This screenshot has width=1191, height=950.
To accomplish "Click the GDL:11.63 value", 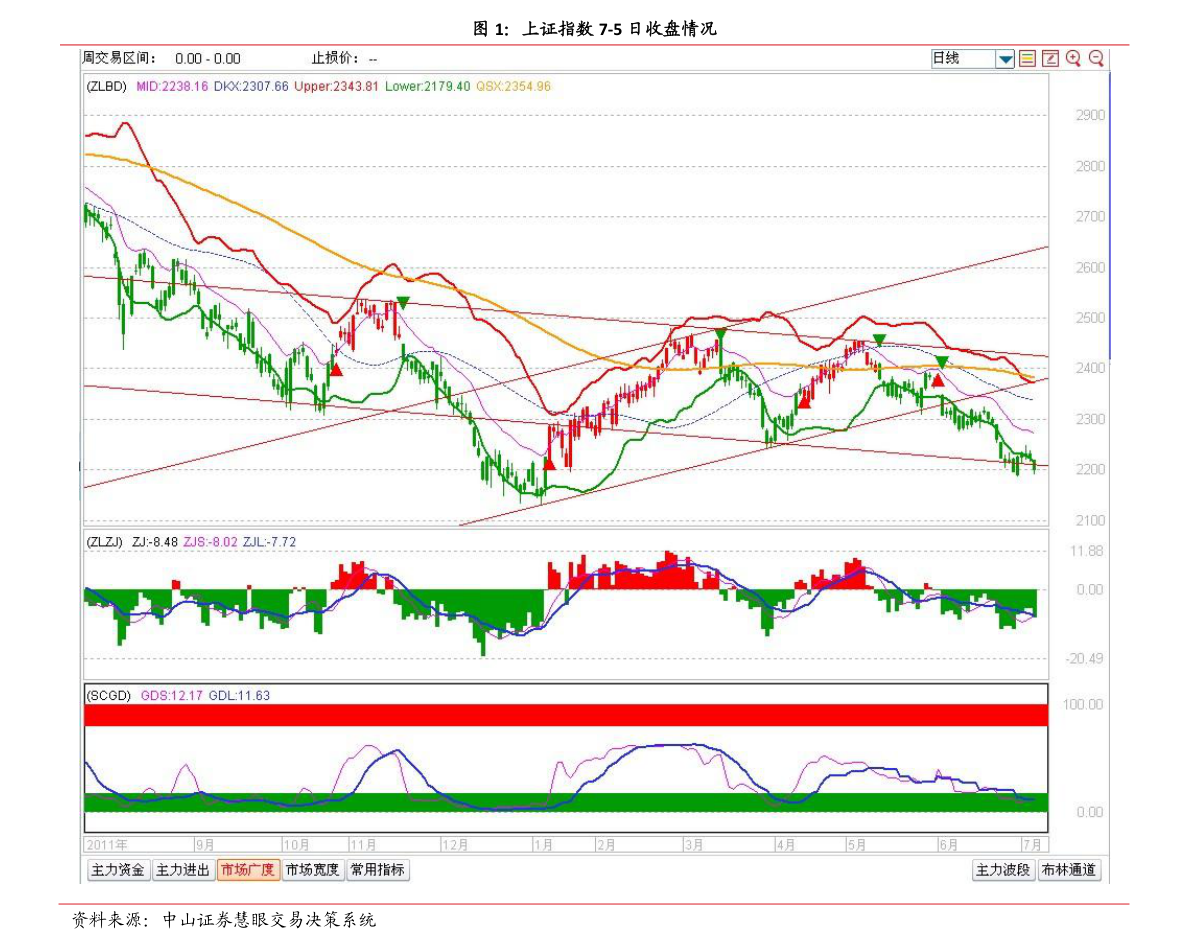I will (x=239, y=696).
